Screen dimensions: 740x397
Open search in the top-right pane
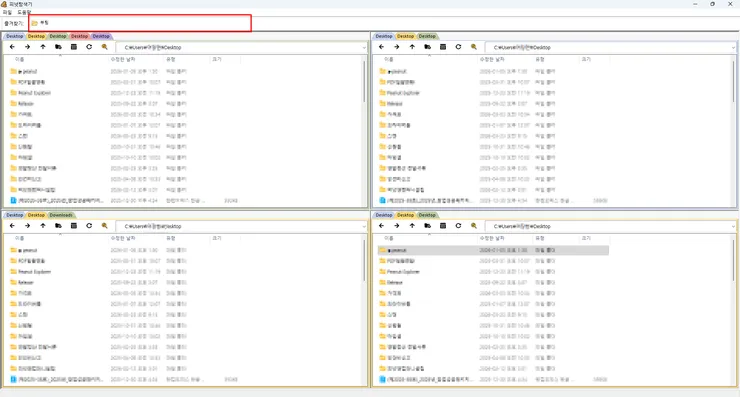pyautogui.click(x=473, y=47)
